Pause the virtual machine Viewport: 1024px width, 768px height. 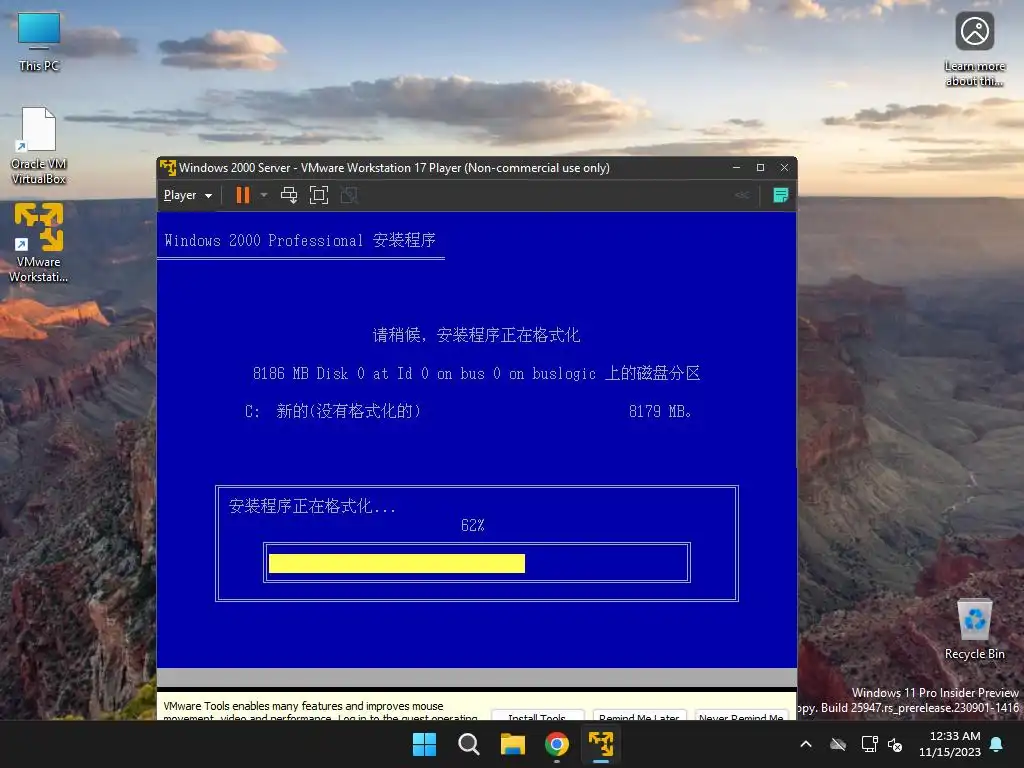pyautogui.click(x=243, y=195)
